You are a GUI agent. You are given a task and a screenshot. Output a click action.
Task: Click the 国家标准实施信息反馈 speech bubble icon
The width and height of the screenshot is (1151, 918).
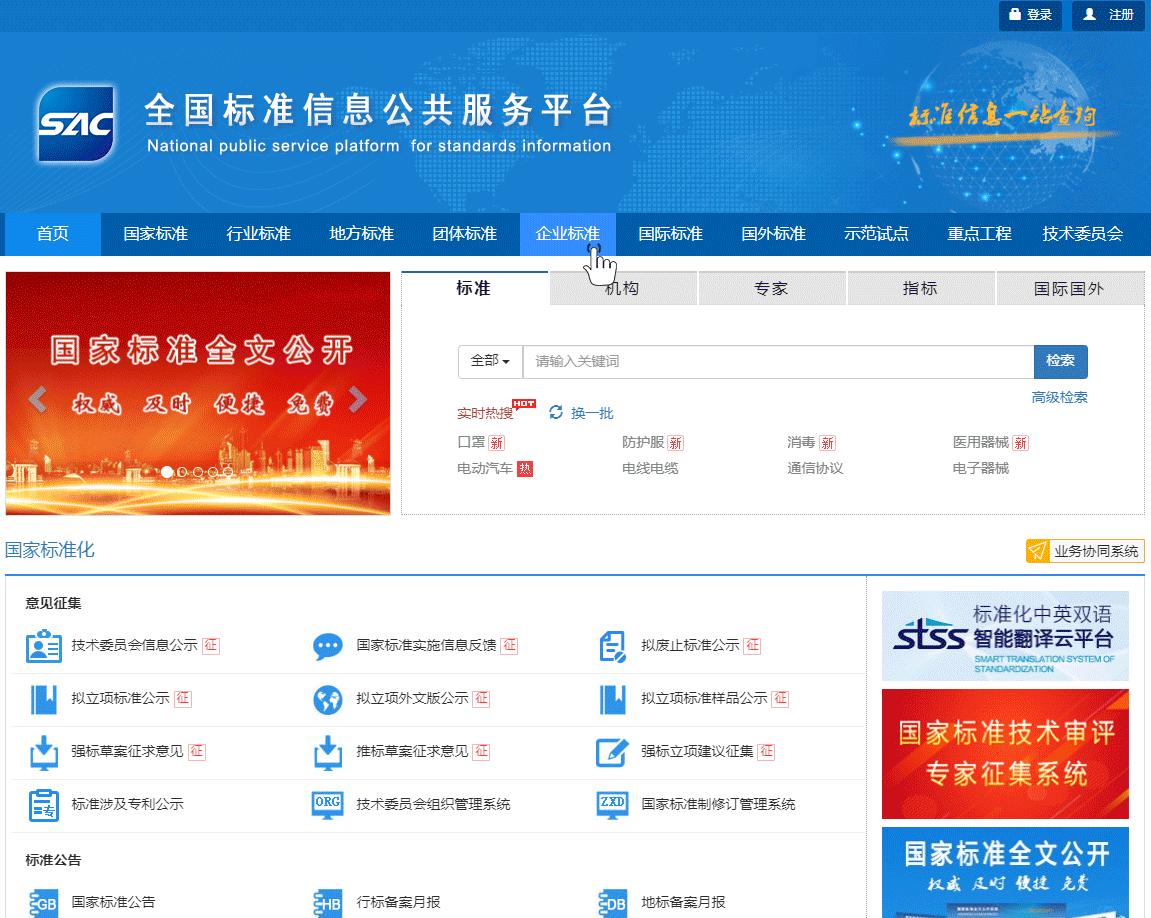coord(326,646)
